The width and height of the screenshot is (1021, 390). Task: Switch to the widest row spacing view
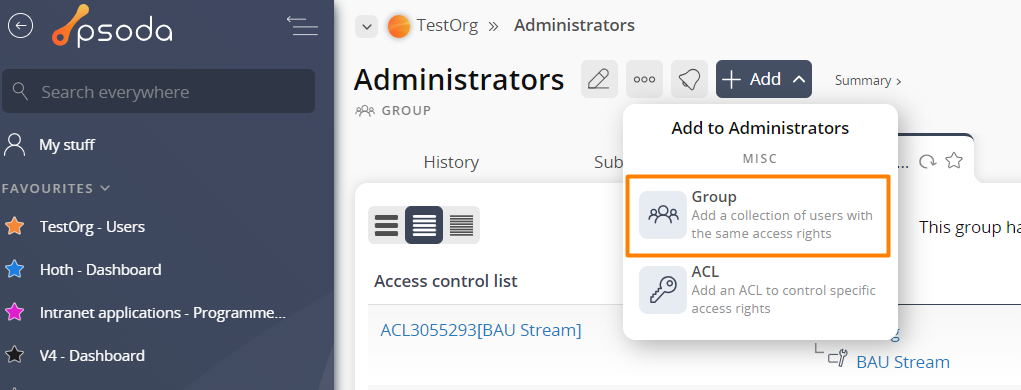tap(386, 225)
